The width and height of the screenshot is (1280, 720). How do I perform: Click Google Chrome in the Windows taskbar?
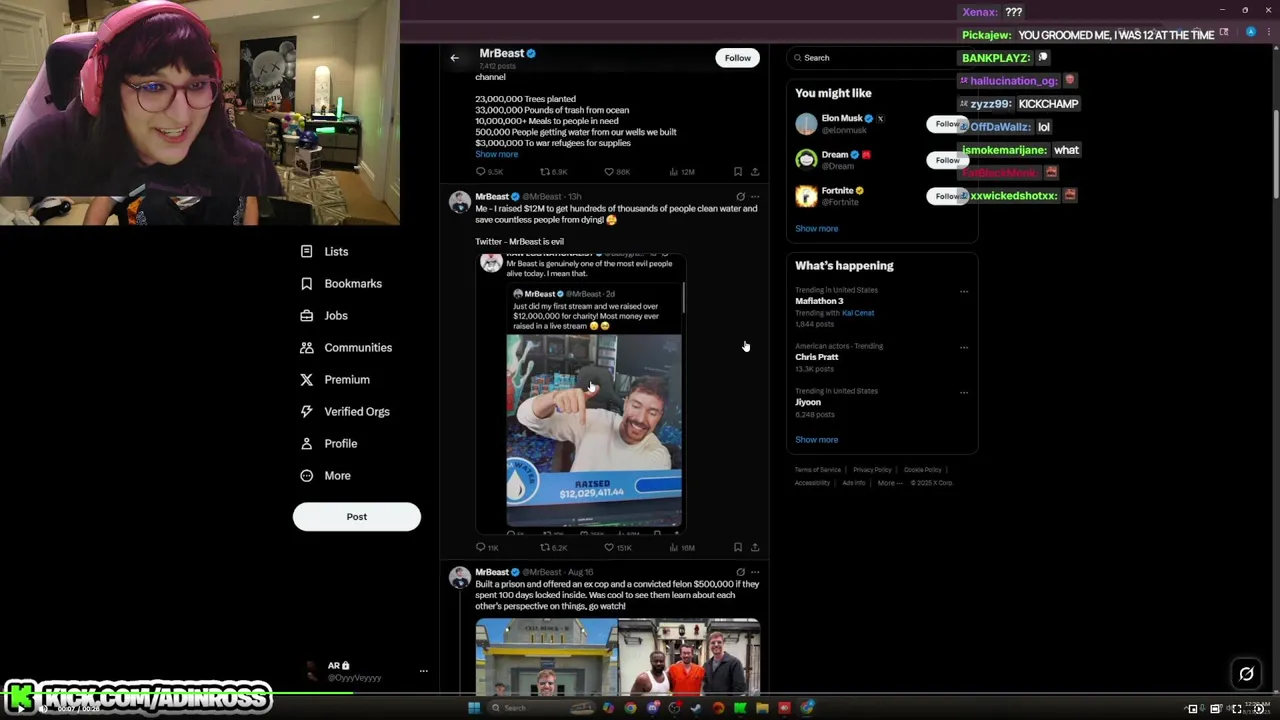630,708
